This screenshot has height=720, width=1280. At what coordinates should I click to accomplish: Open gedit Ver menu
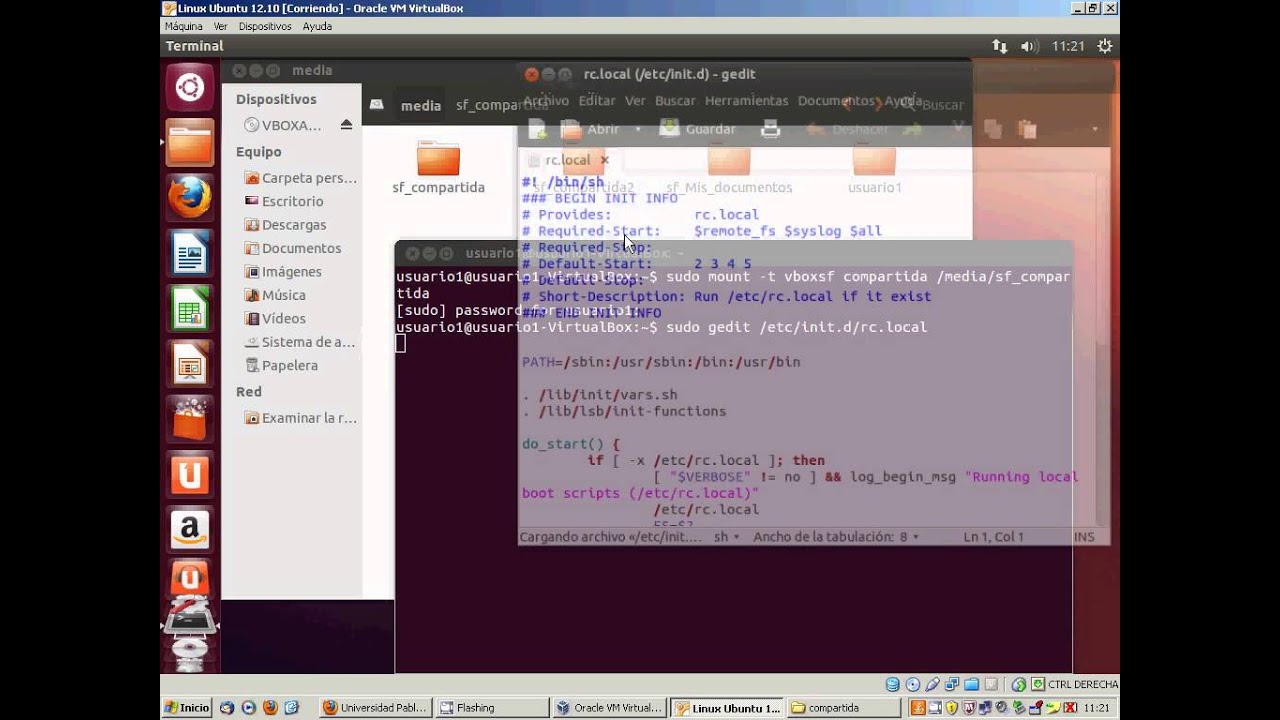(635, 101)
